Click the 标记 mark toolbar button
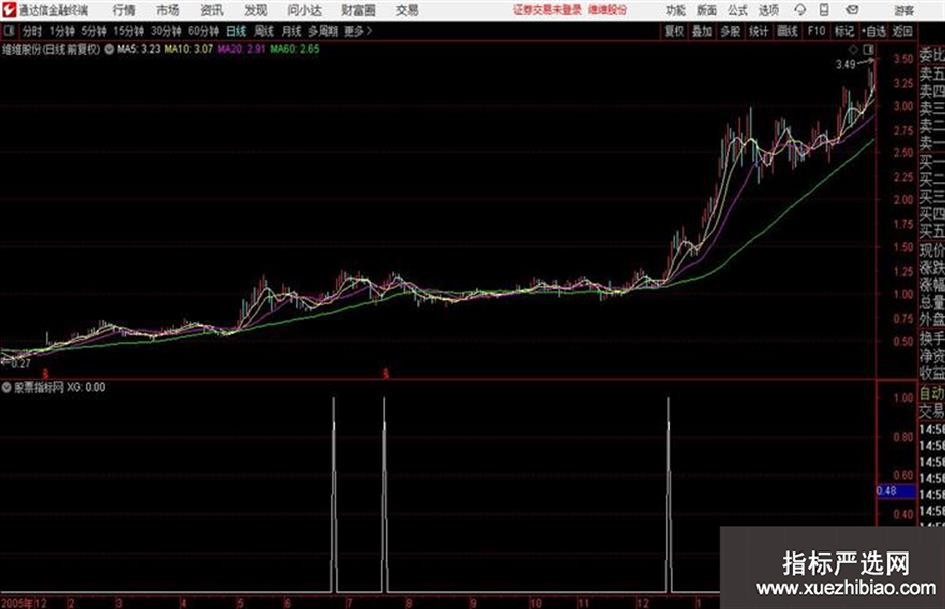Image resolution: width=945 pixels, height=609 pixels. (844, 31)
